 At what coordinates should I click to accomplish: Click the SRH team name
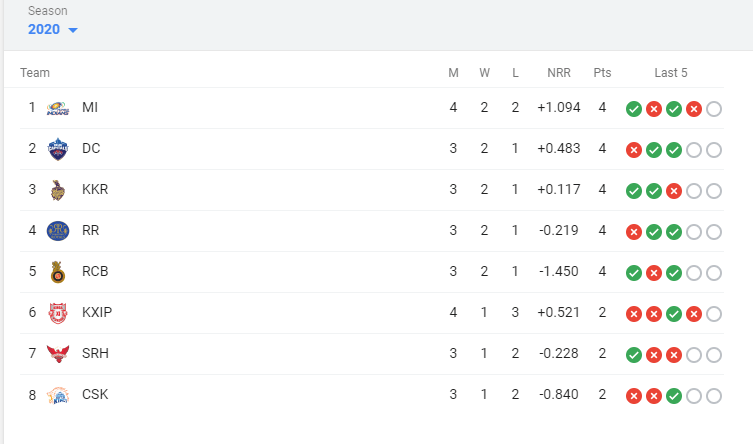pyautogui.click(x=95, y=354)
